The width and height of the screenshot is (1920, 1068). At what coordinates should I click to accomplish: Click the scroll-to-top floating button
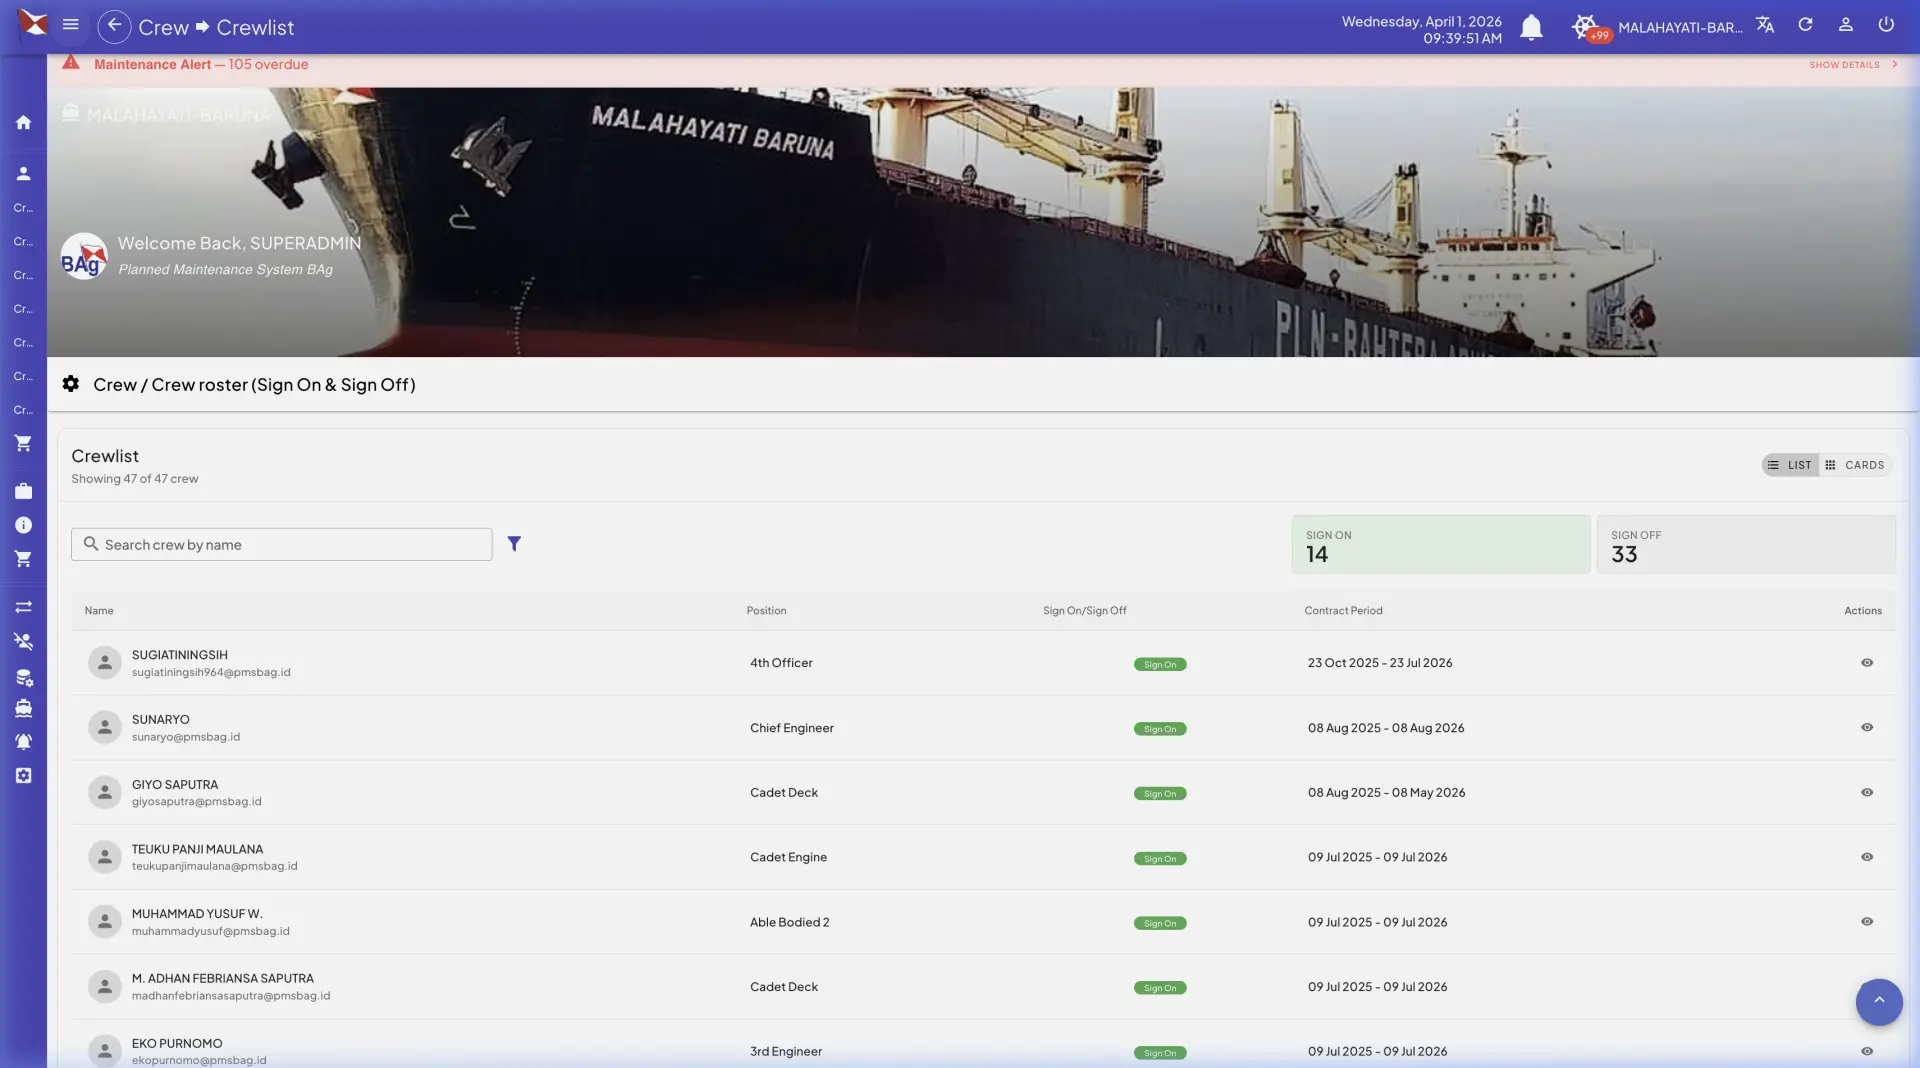point(1879,1001)
